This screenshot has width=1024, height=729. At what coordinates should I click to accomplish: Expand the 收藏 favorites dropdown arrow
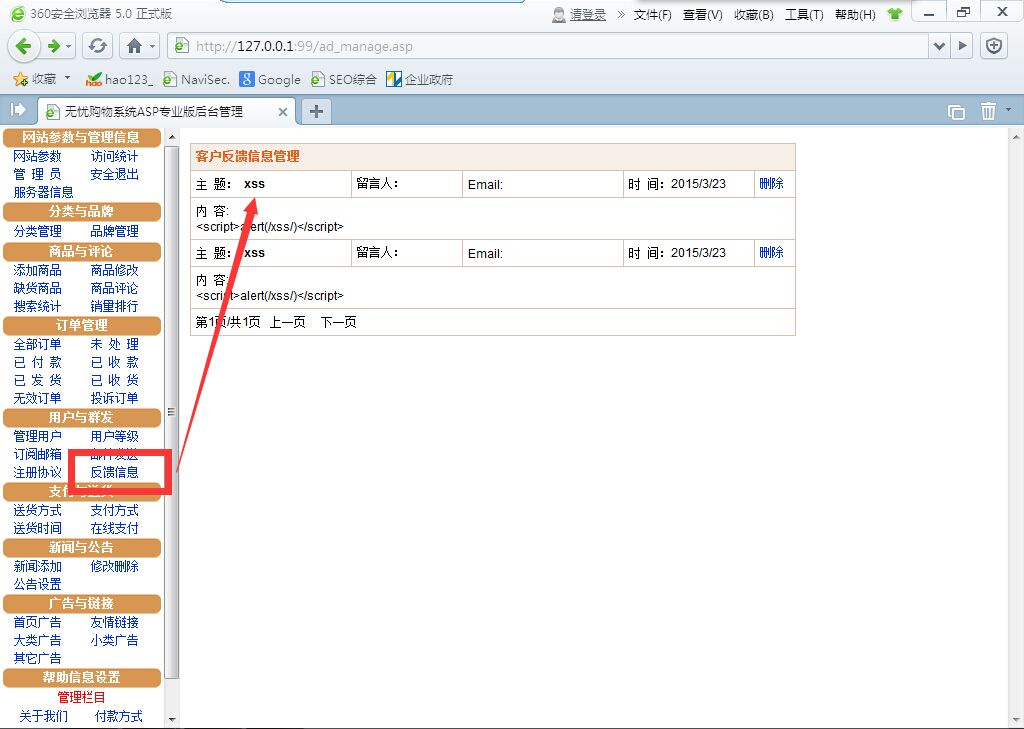(67, 78)
